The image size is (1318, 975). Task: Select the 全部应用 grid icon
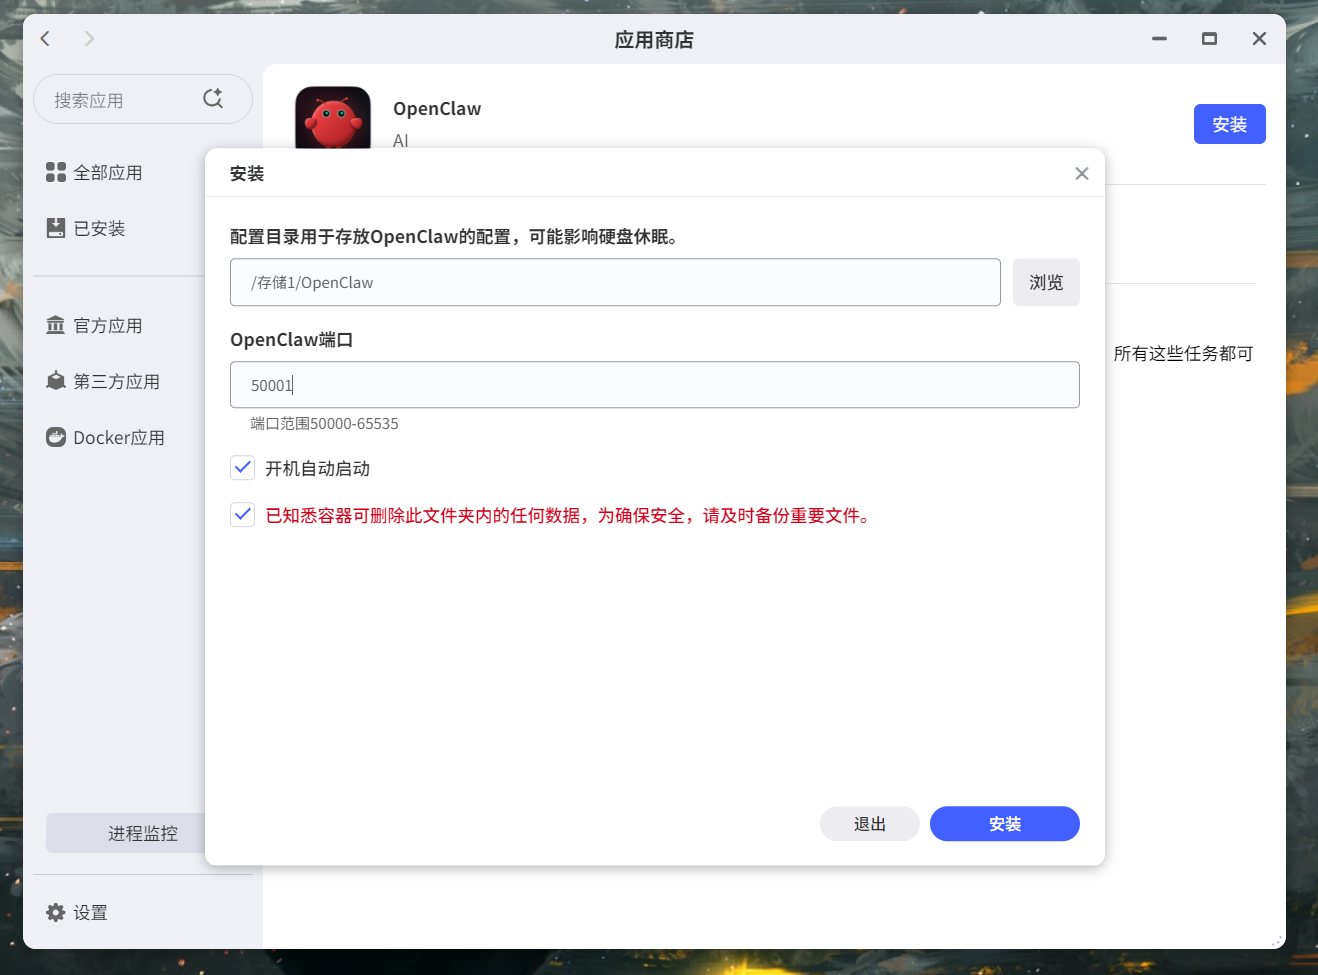click(x=56, y=171)
